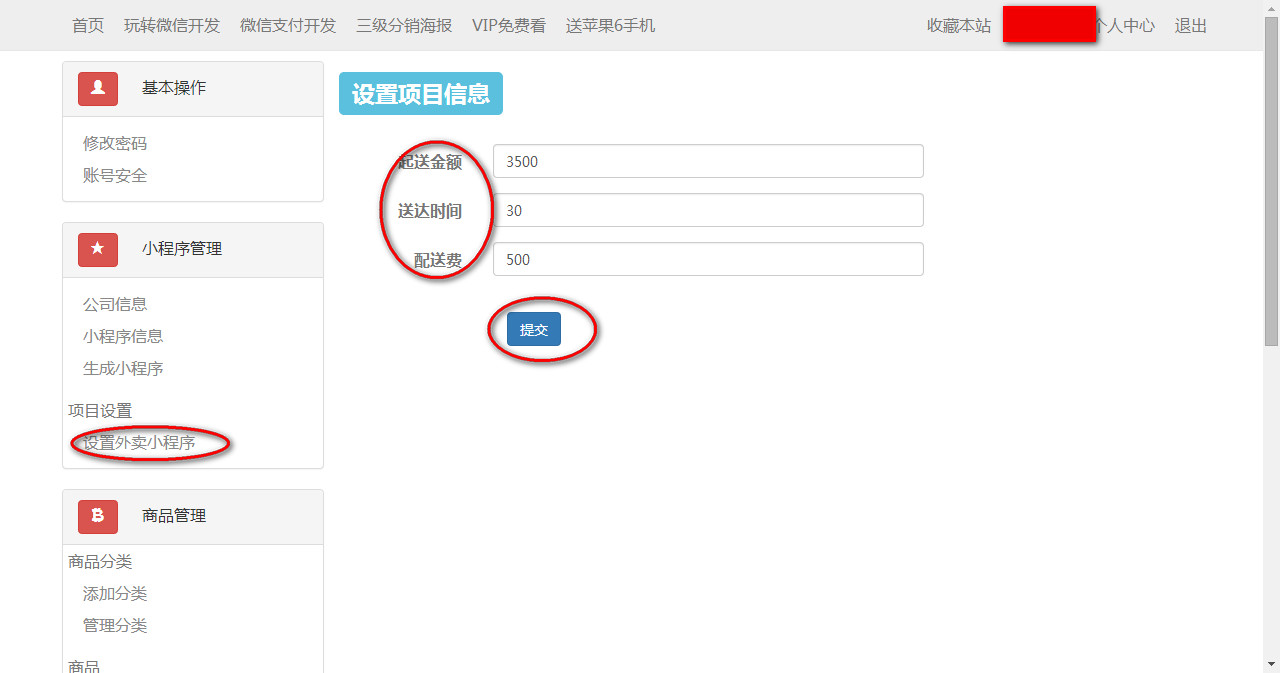The image size is (1280, 673).
Task: Go to 微信支付开发 menu item
Action: coord(288,26)
